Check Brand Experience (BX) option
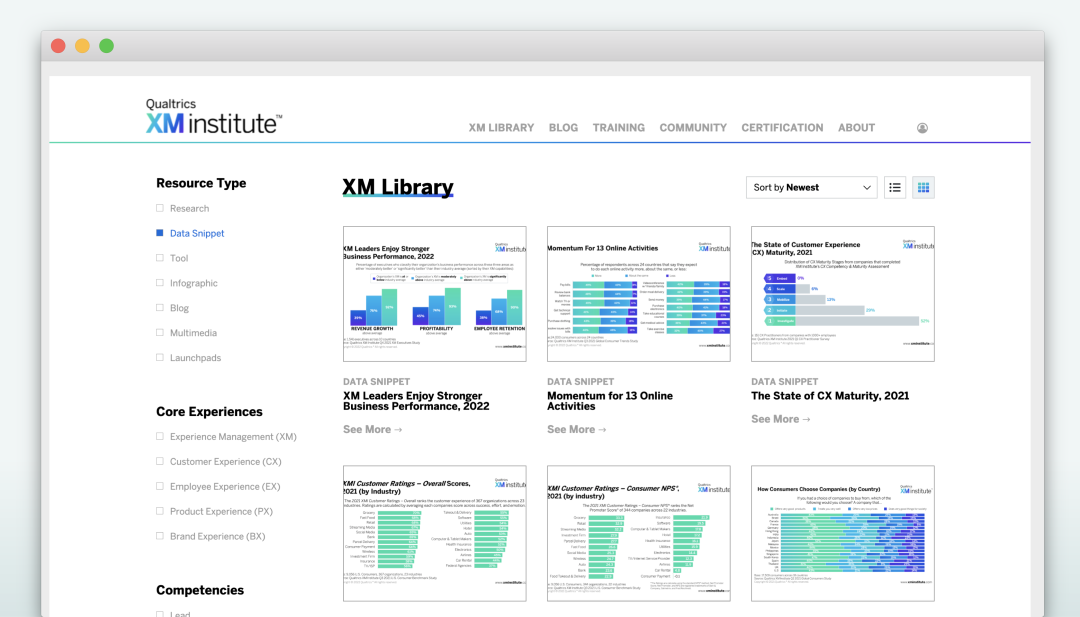Viewport: 1080px width, 617px height. pos(160,536)
